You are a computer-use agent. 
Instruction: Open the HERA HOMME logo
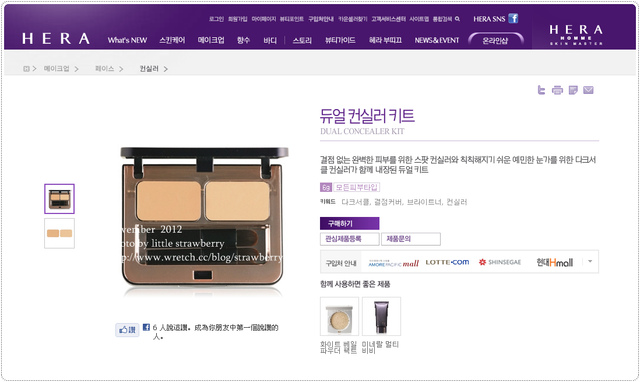(x=576, y=34)
